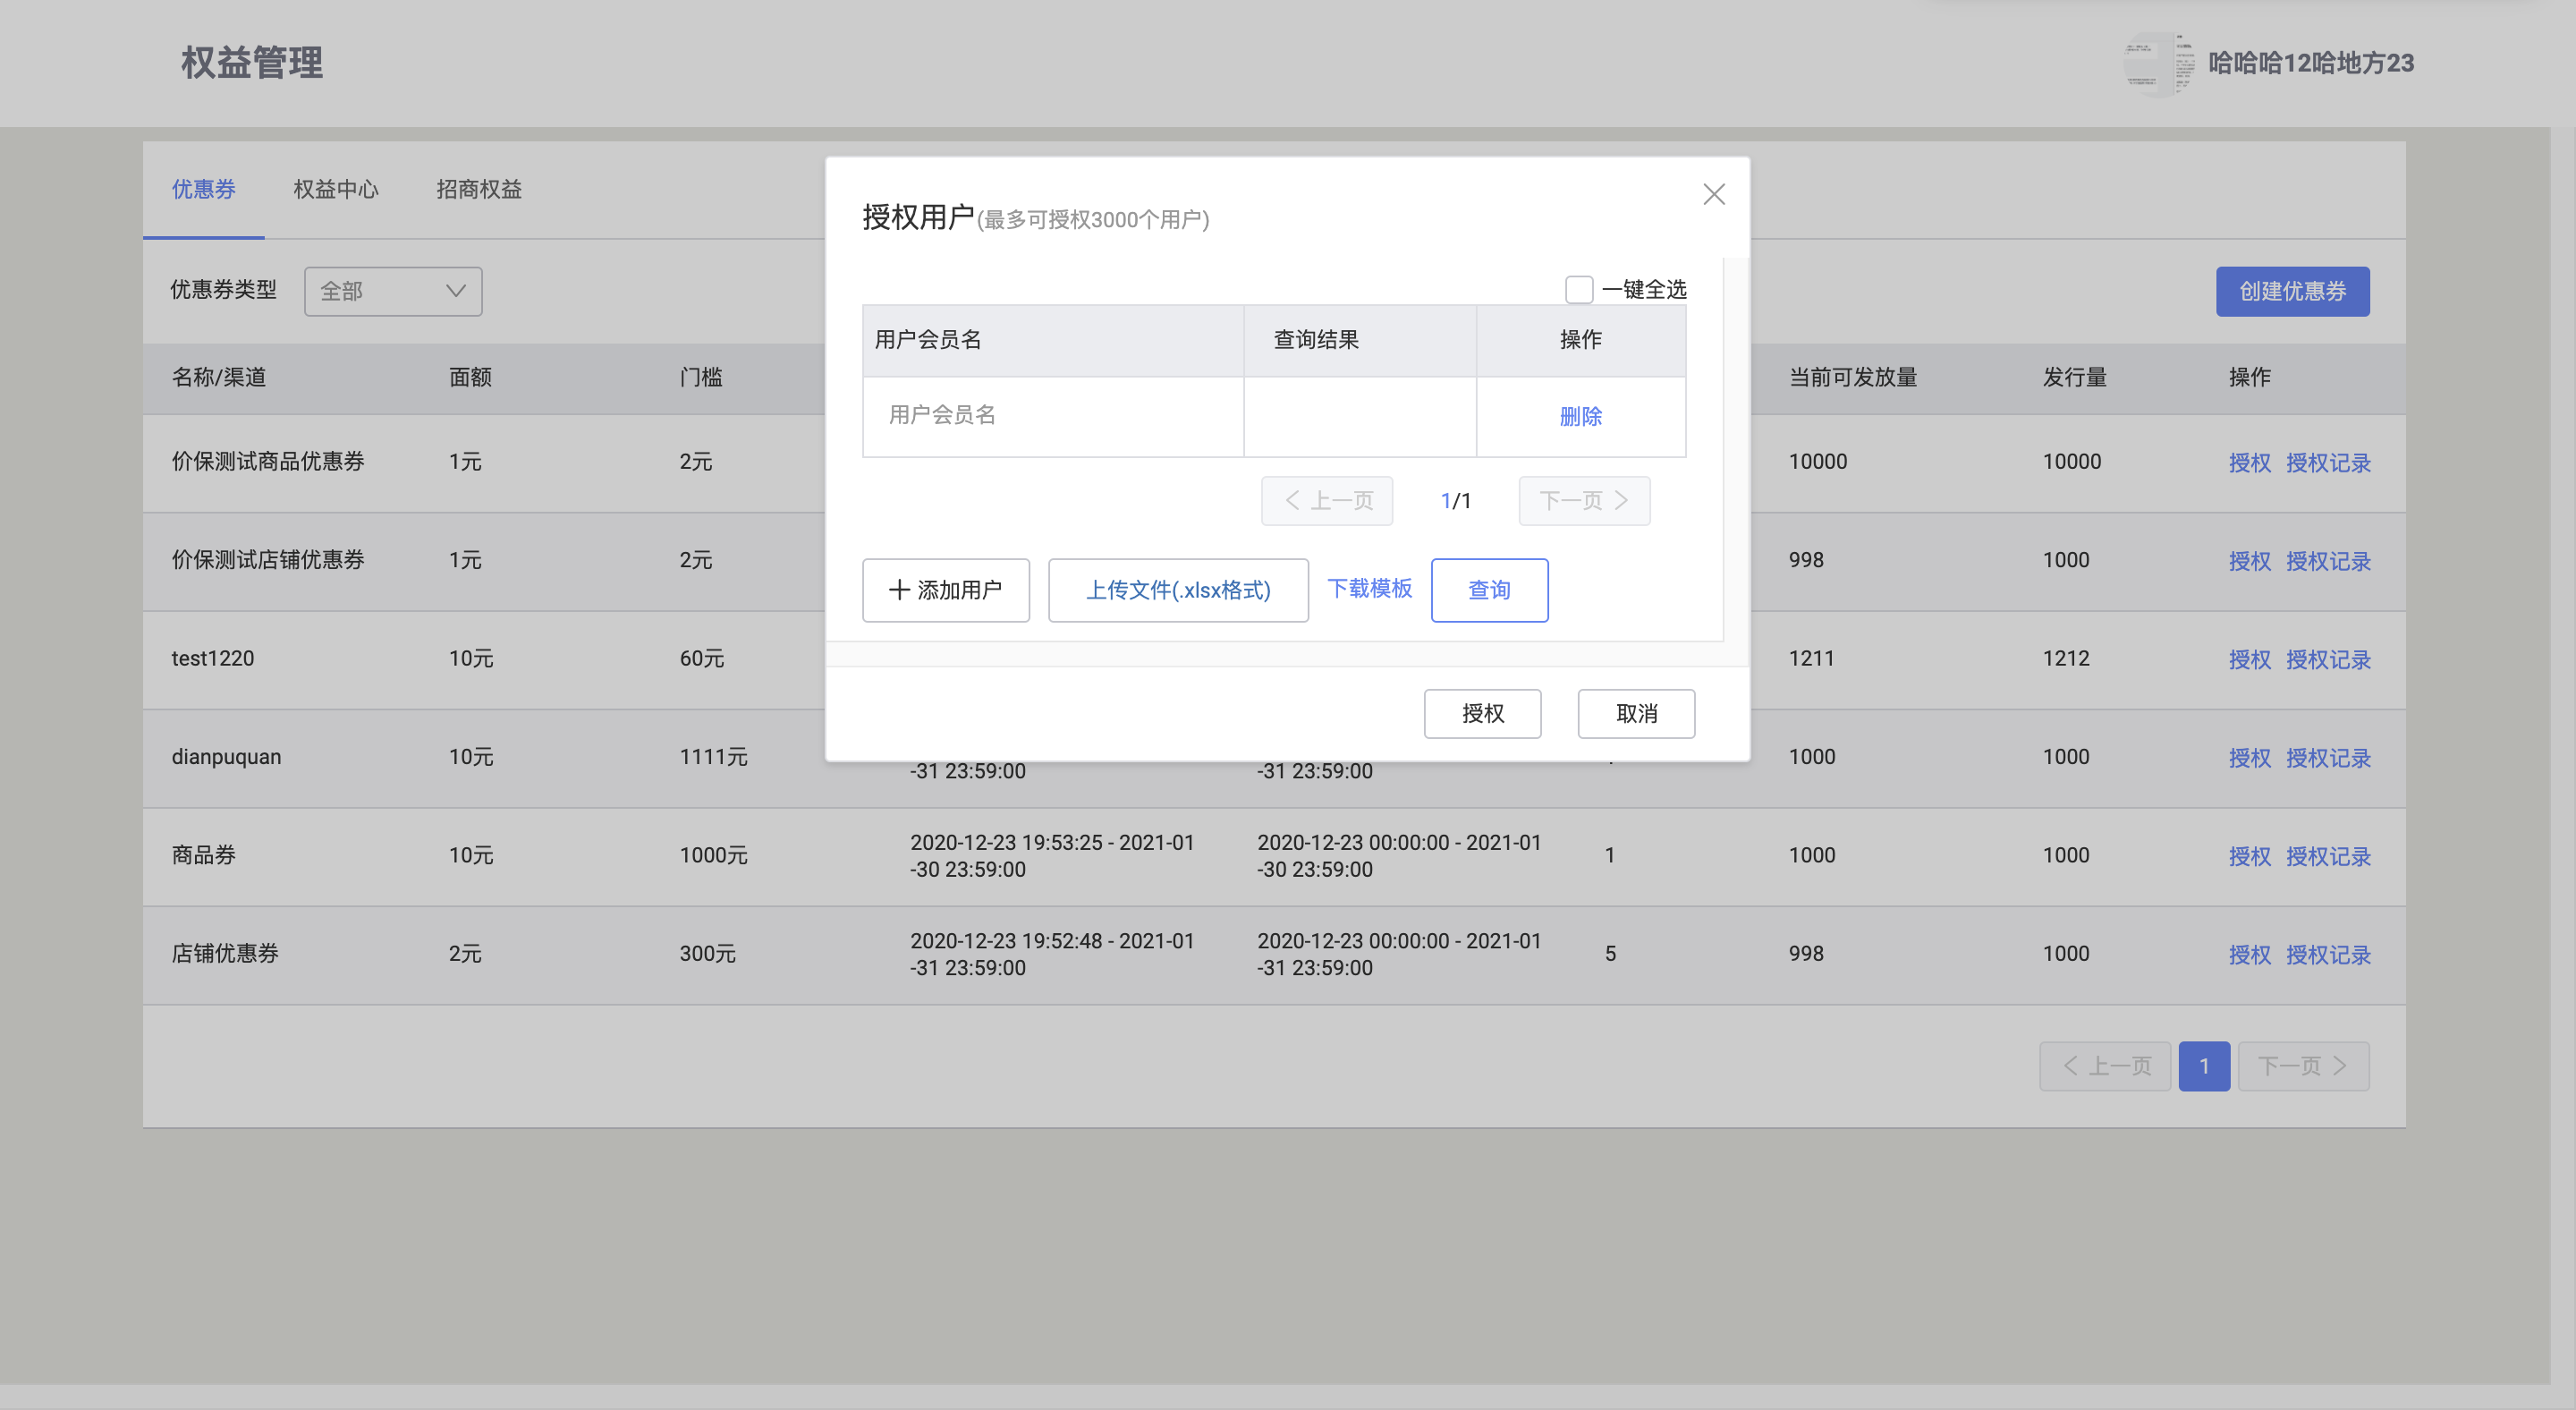2576x1410 pixels.
Task: Select the dianpuquan name cell
Action: (226, 757)
